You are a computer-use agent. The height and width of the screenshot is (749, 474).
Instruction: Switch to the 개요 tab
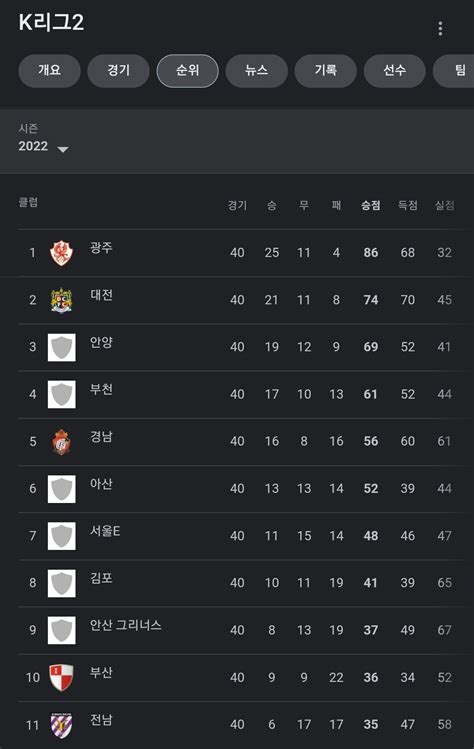[x=49, y=71]
